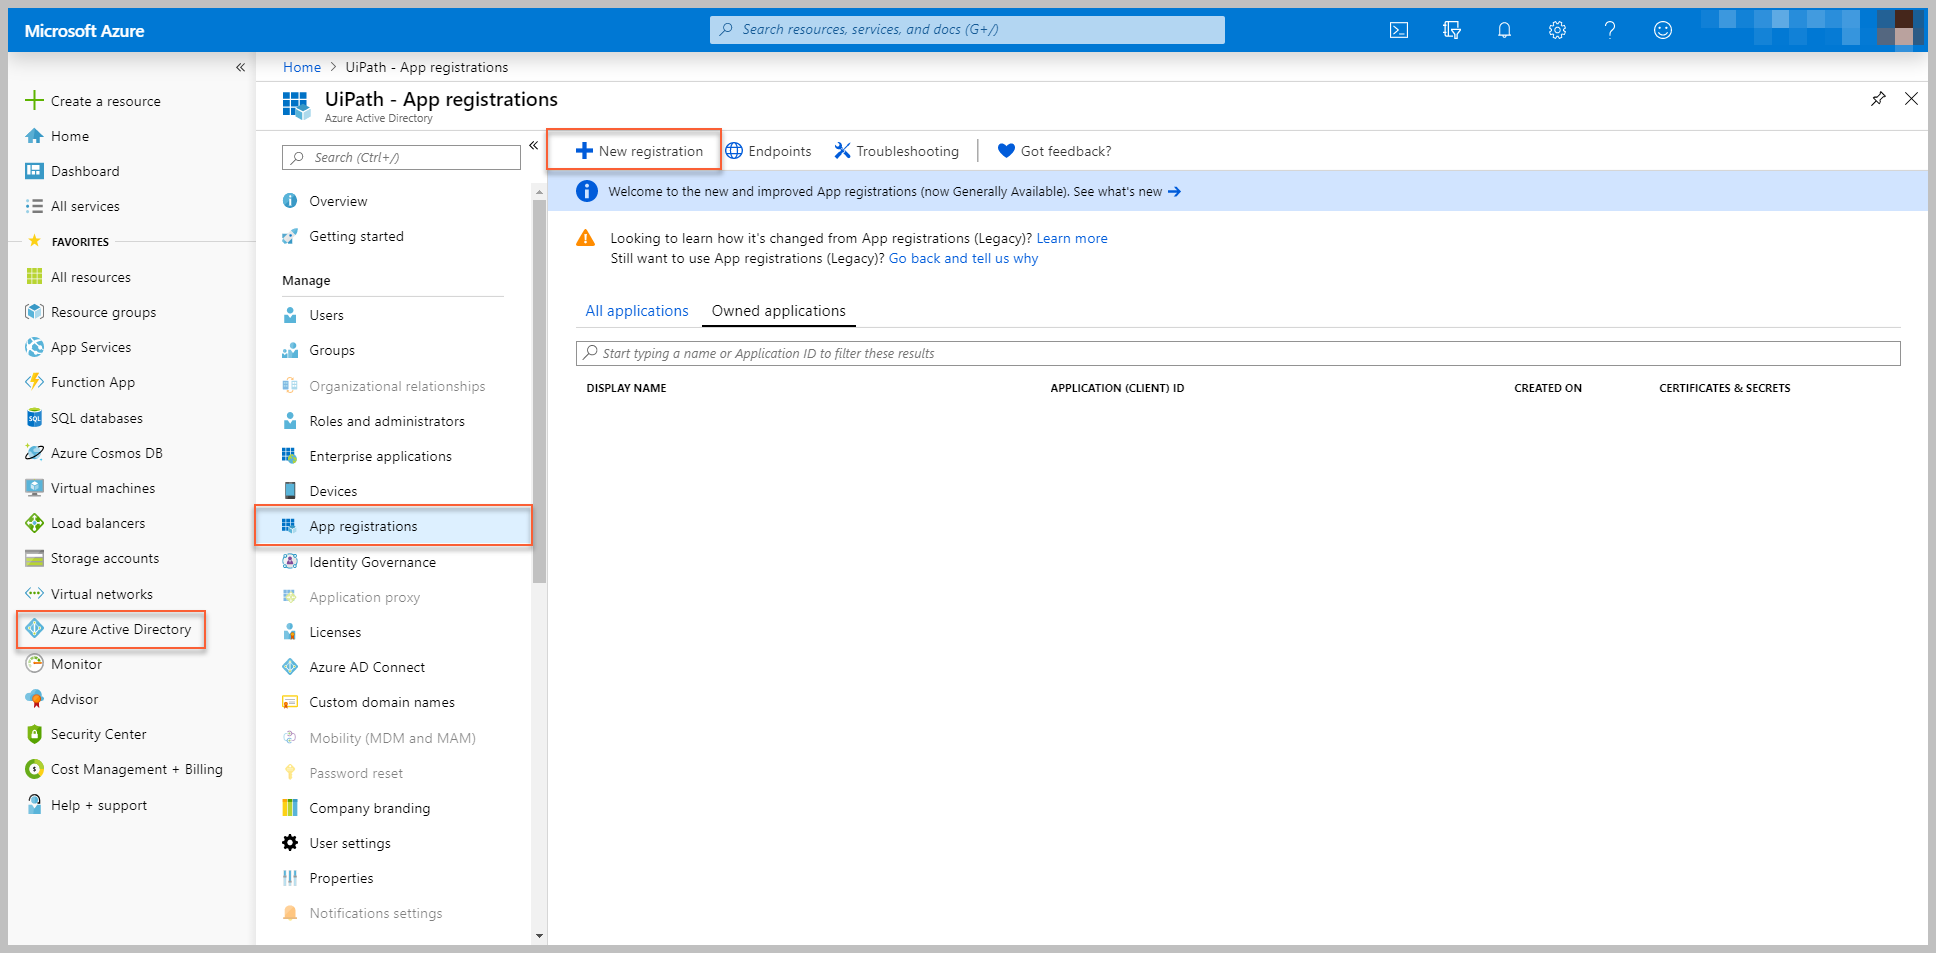Select the Owned applications tab

(778, 311)
